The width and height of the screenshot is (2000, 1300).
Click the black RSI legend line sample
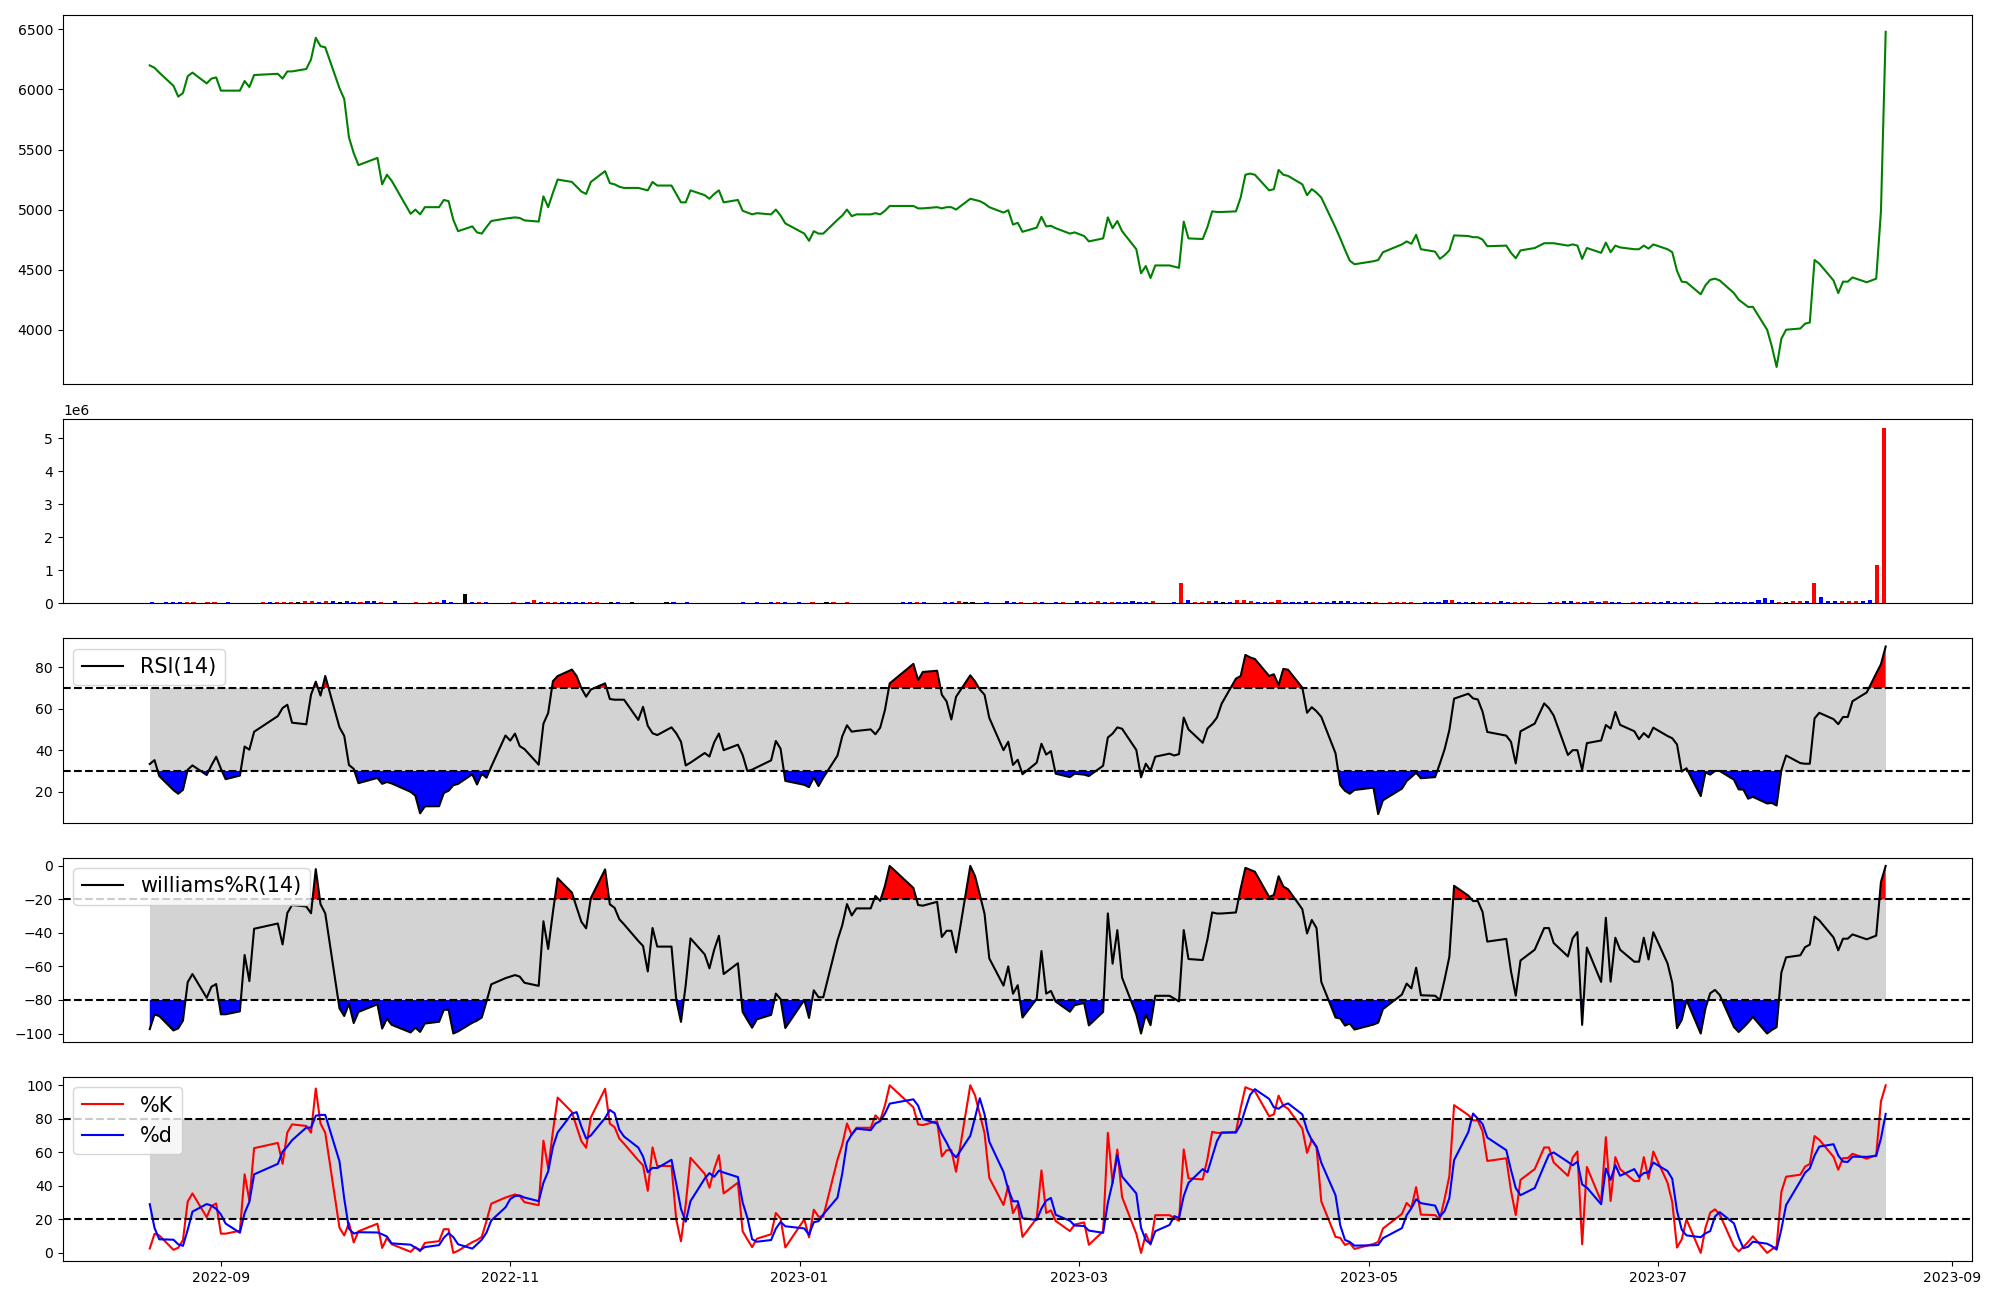pos(102,666)
